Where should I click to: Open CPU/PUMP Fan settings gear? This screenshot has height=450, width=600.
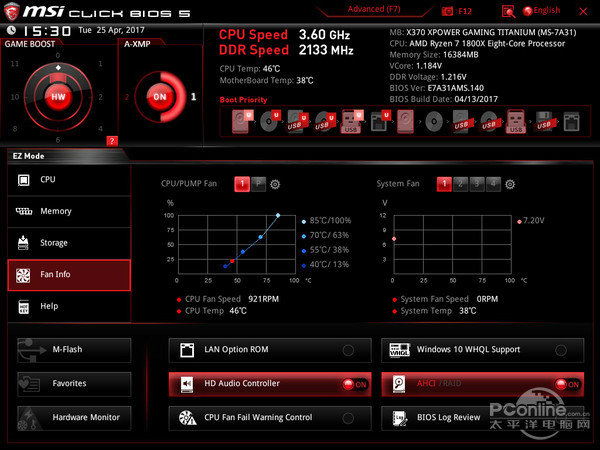point(275,184)
